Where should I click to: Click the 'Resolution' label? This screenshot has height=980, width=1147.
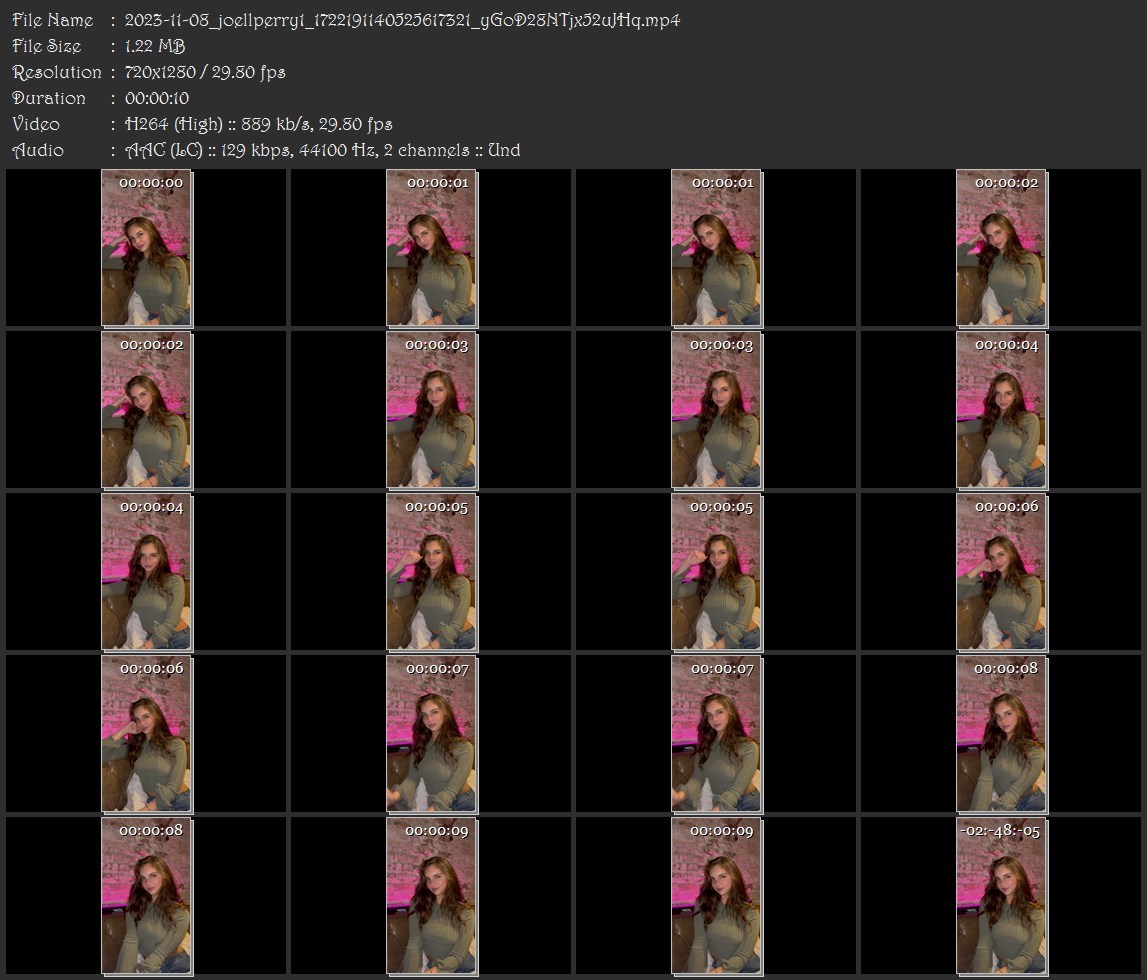57,72
